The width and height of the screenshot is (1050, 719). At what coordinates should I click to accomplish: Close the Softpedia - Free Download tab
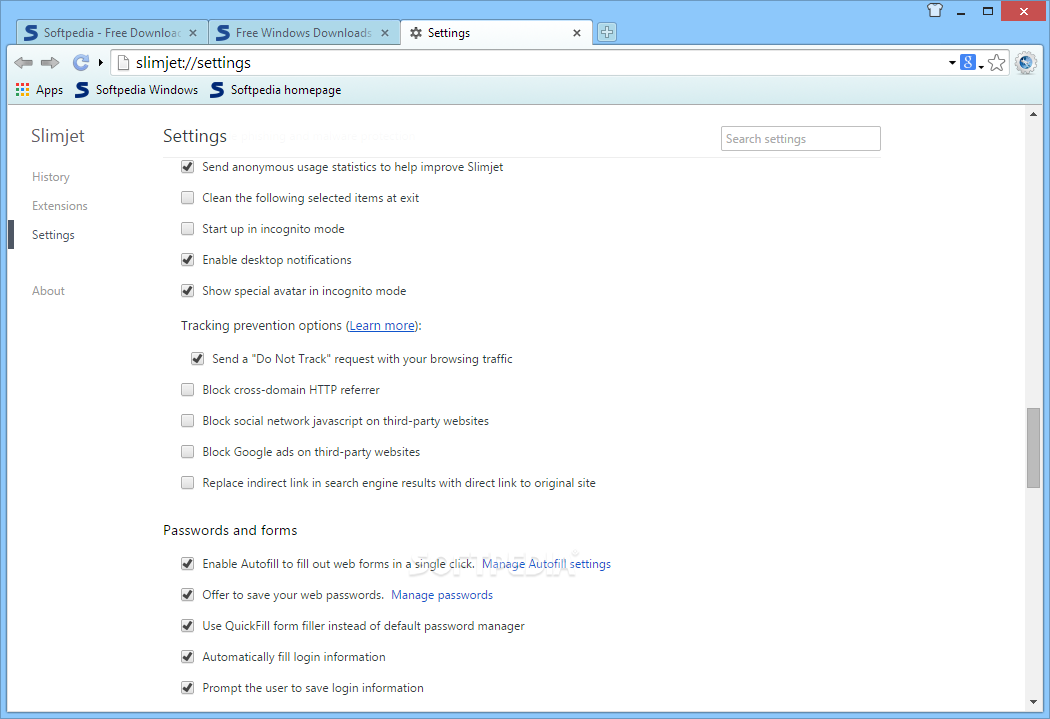pyautogui.click(x=193, y=33)
